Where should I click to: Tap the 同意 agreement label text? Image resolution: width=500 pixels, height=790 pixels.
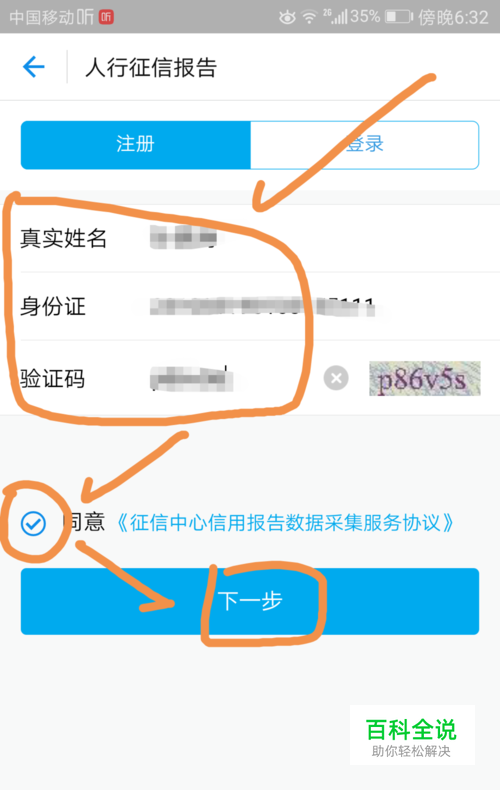(x=84, y=522)
